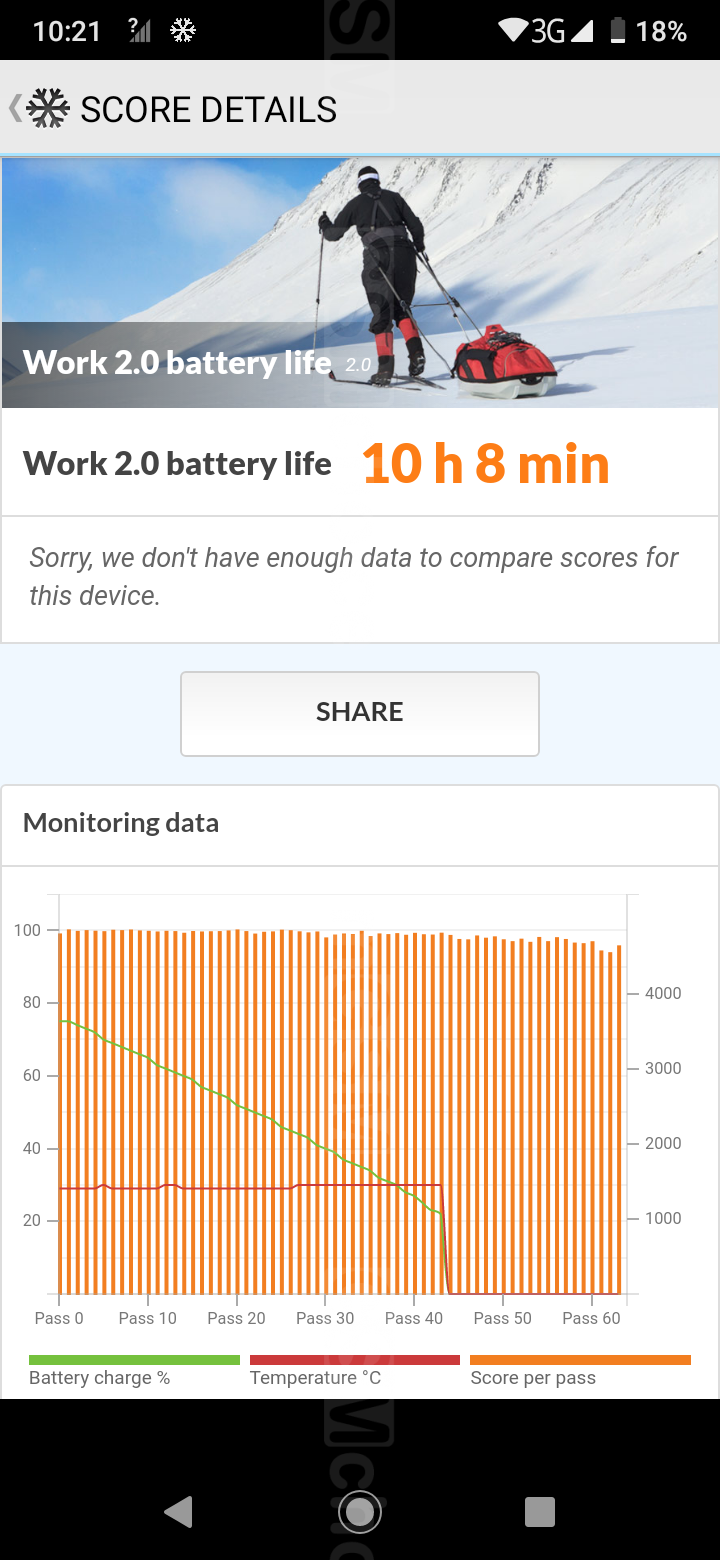Image resolution: width=720 pixels, height=1560 pixels.
Task: Tap the skier banner image
Action: click(360, 282)
